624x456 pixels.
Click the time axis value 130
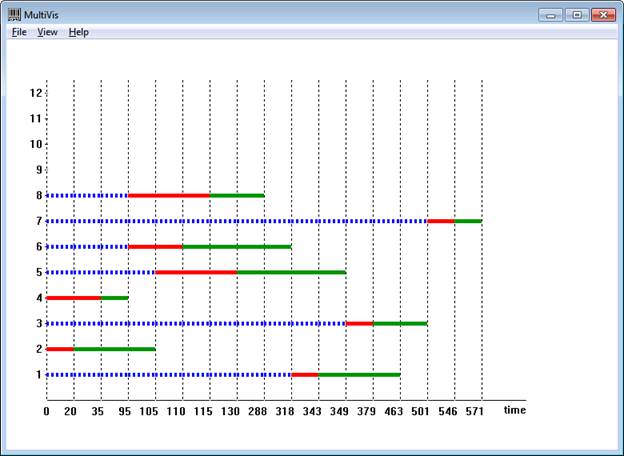tap(230, 411)
